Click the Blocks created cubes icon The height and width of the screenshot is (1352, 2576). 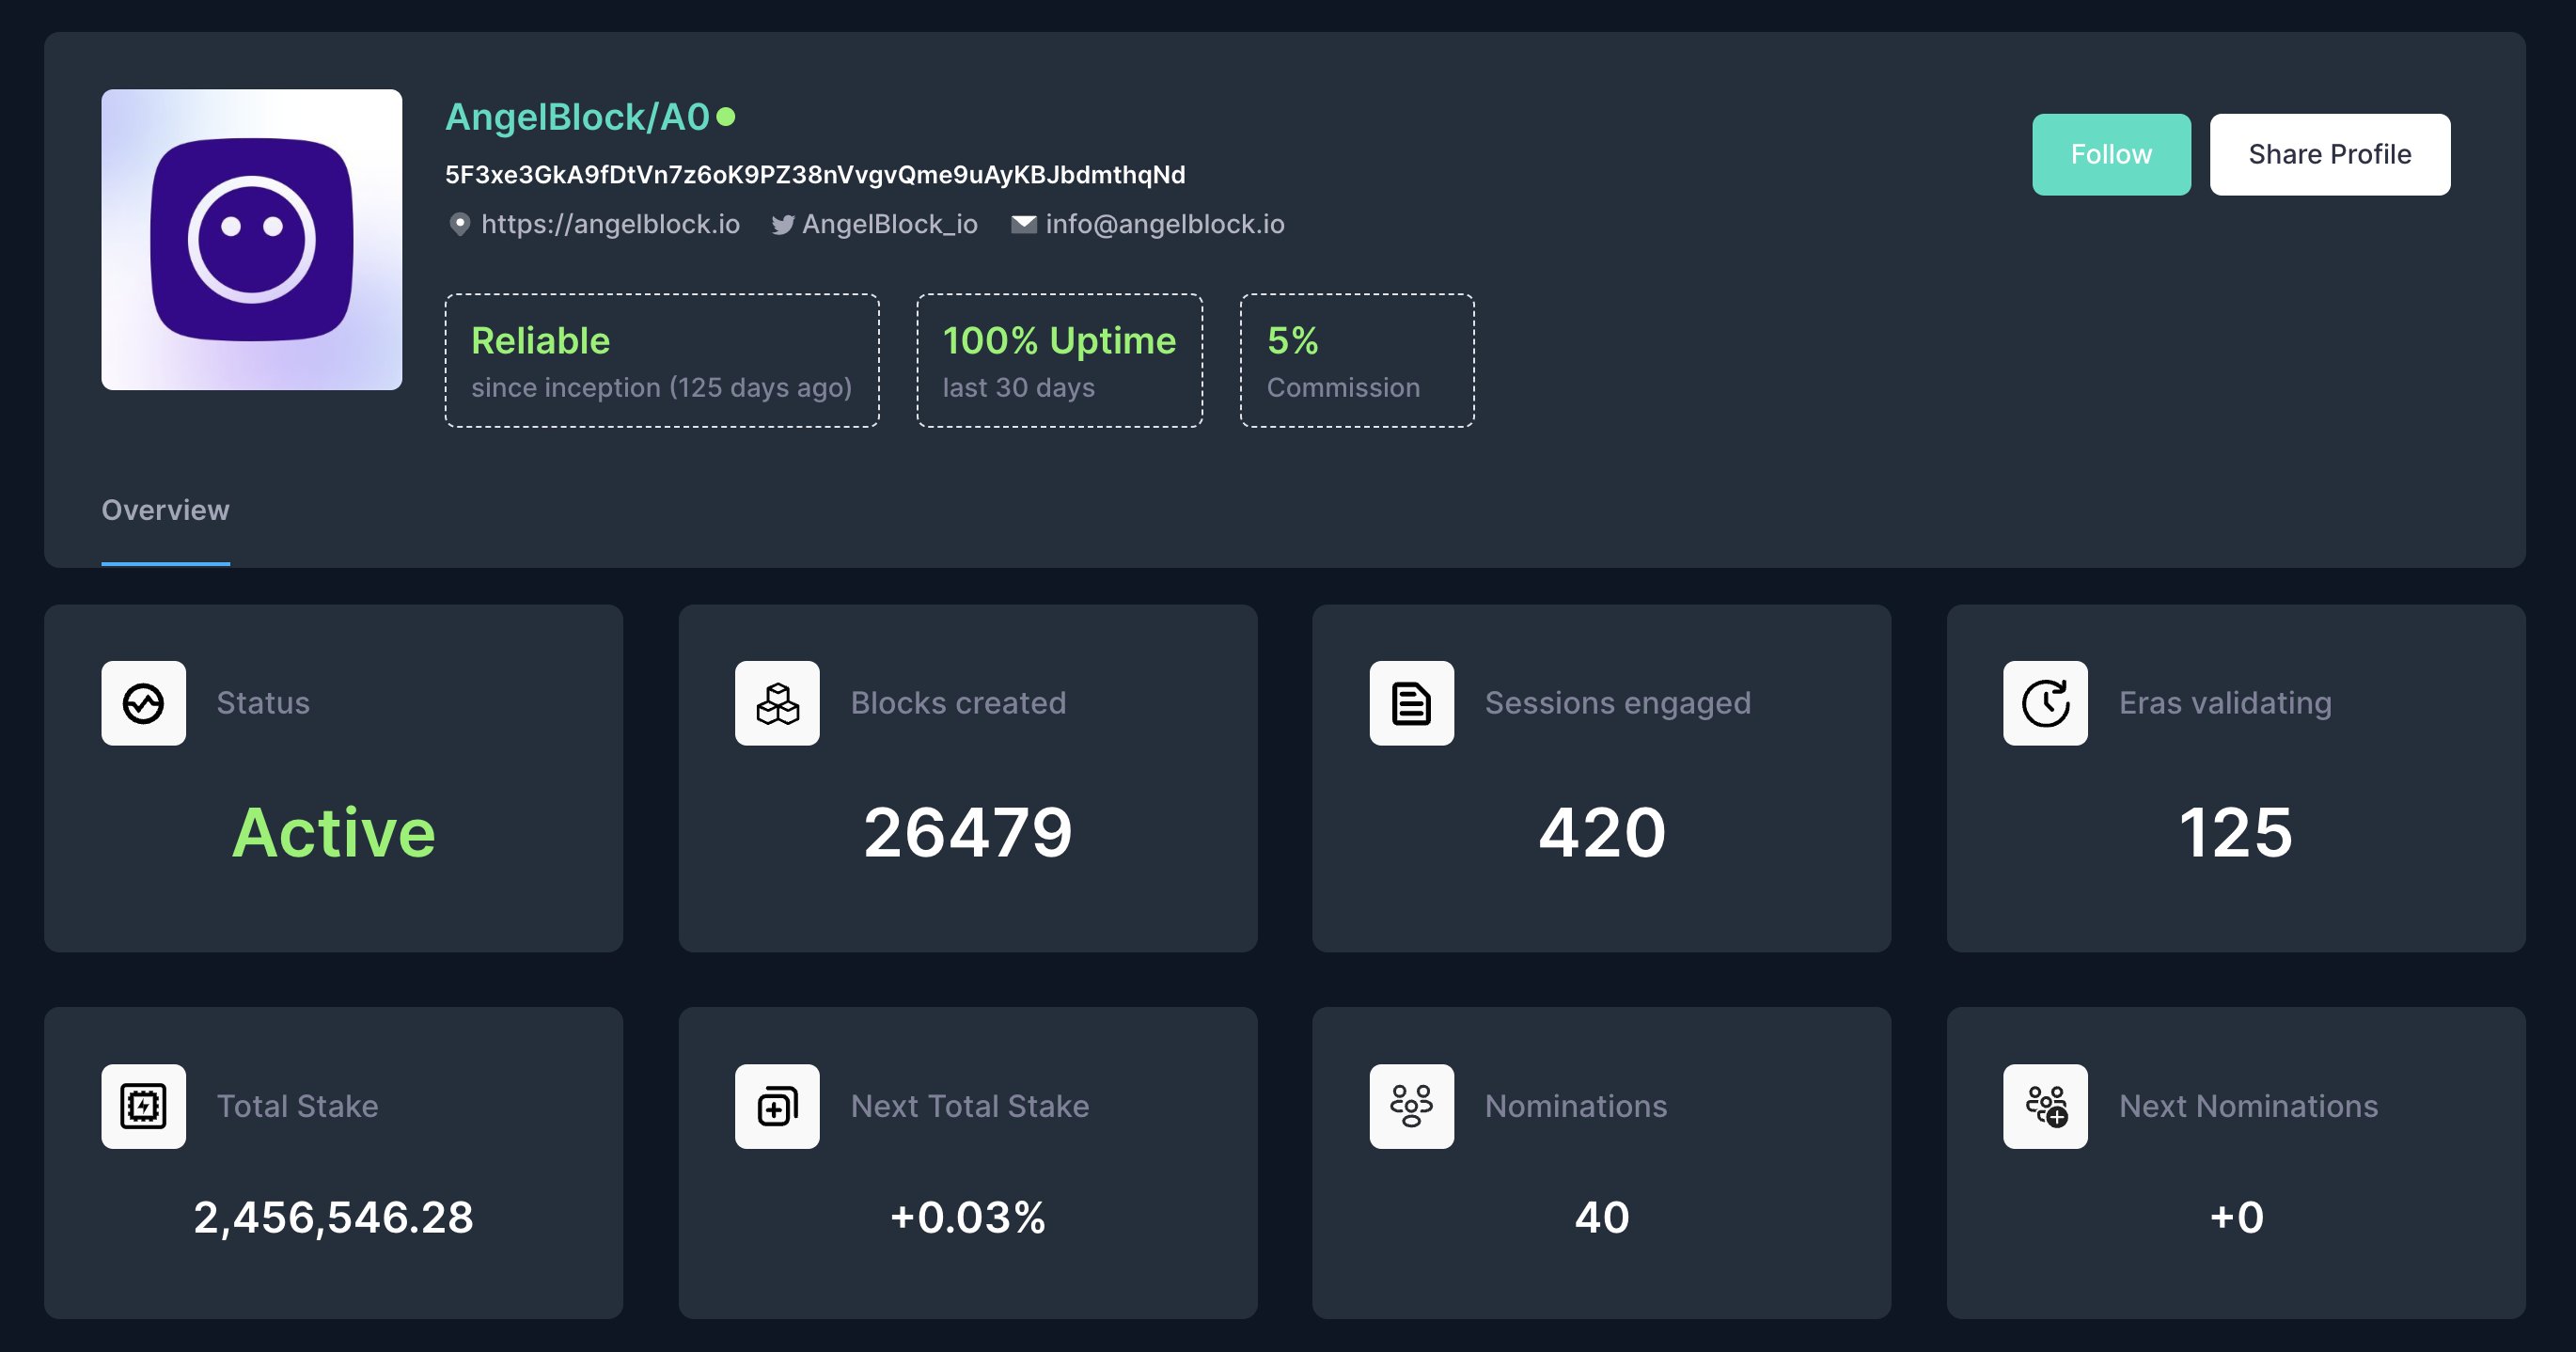pyautogui.click(x=777, y=703)
